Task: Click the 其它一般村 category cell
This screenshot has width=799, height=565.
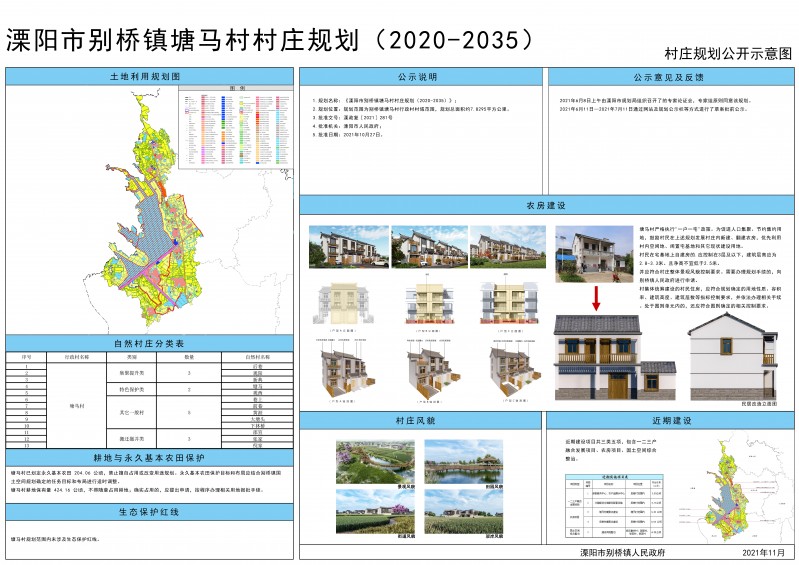Action: pos(131,412)
